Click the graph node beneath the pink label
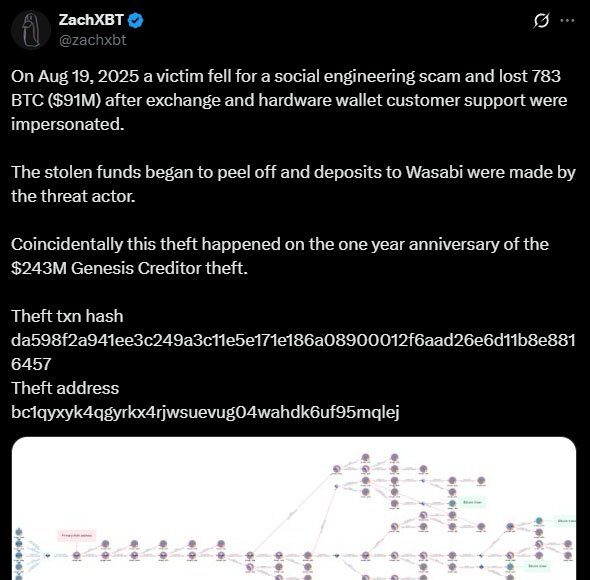 77,555
